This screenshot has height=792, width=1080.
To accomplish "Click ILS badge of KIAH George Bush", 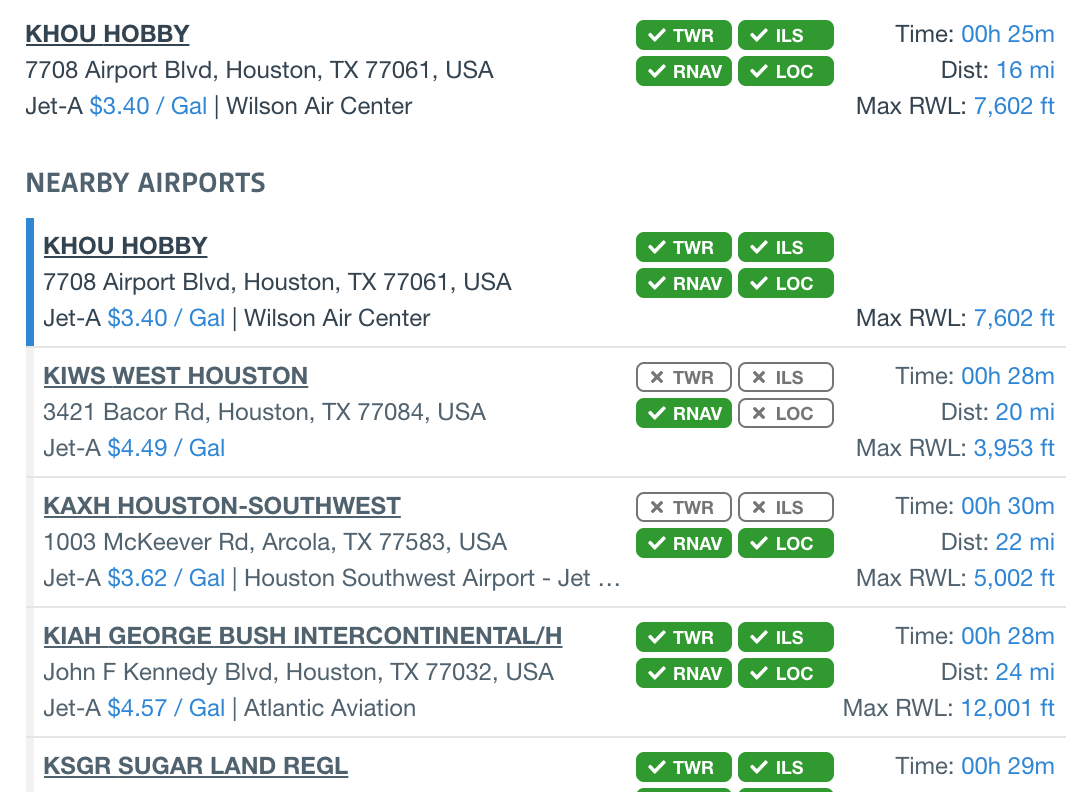I will click(x=786, y=637).
